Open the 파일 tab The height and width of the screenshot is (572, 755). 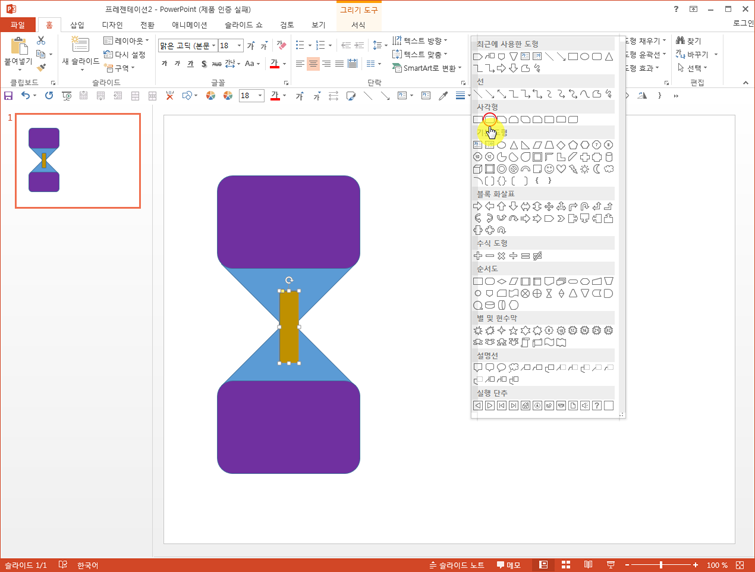[17, 25]
